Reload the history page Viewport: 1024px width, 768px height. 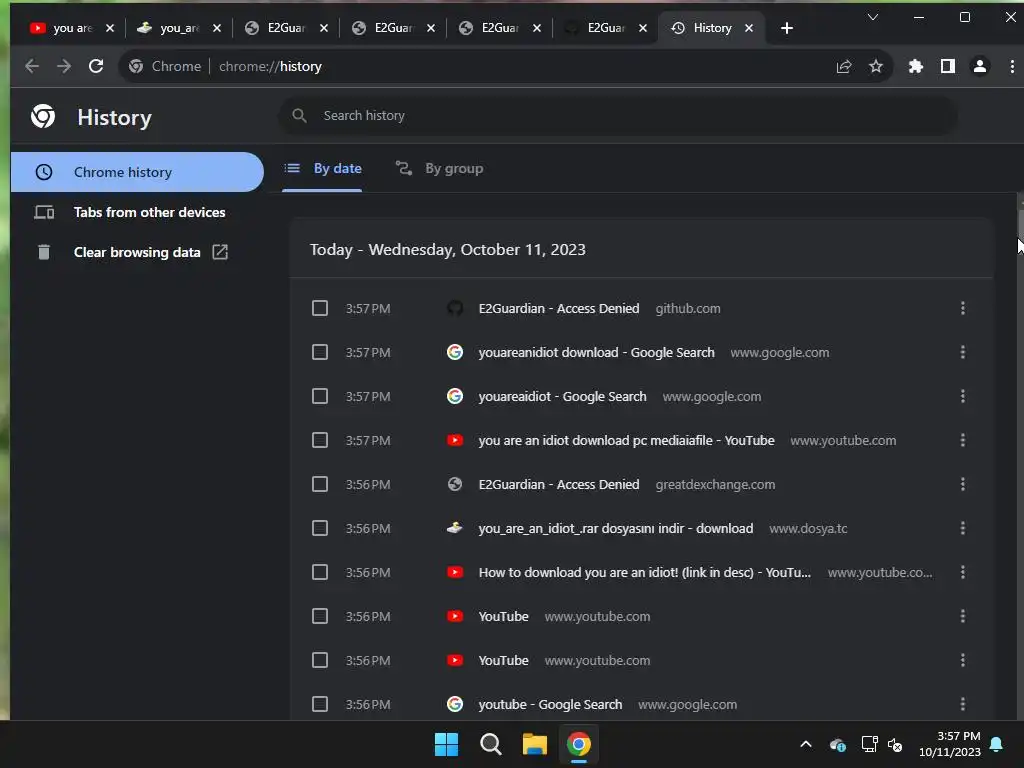pyautogui.click(x=96, y=66)
